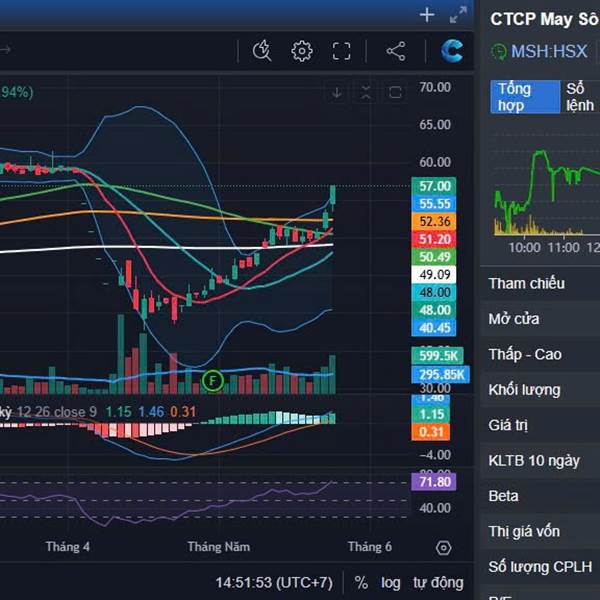Click the Giá trị row
The width and height of the screenshot is (600, 600).
540,425
